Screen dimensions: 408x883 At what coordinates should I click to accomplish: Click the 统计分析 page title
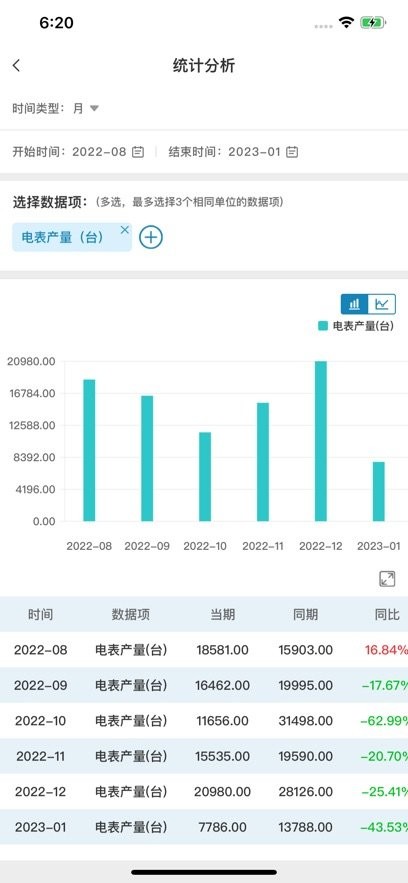click(204, 66)
